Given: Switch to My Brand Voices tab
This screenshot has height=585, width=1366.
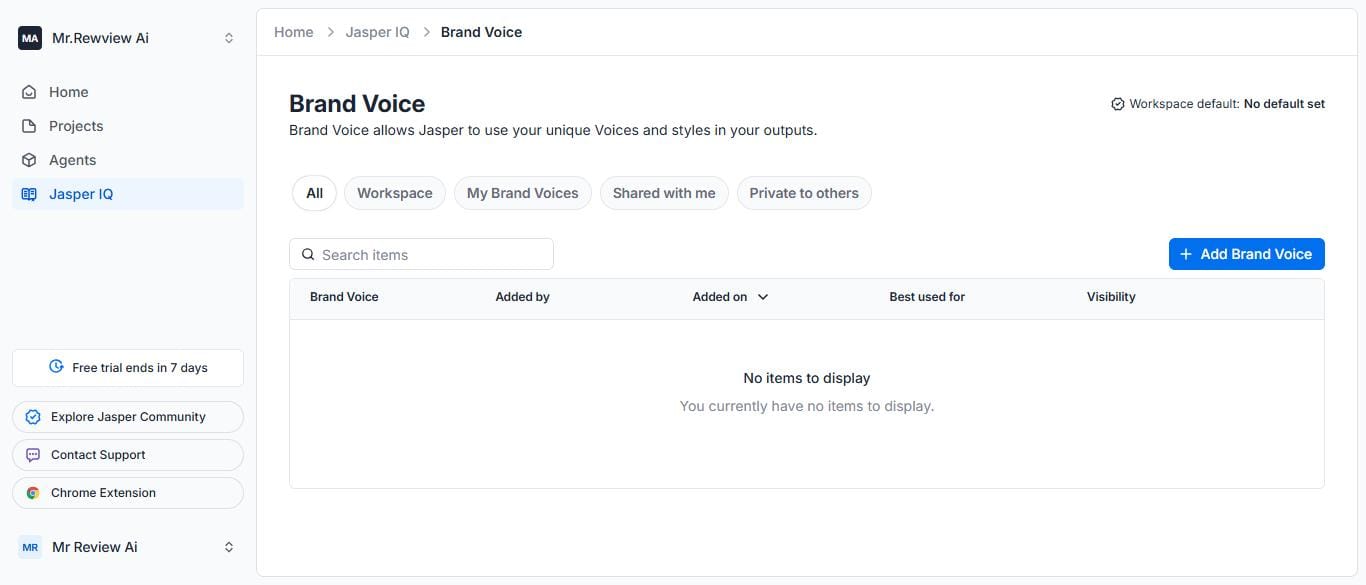Looking at the screenshot, I should [523, 193].
